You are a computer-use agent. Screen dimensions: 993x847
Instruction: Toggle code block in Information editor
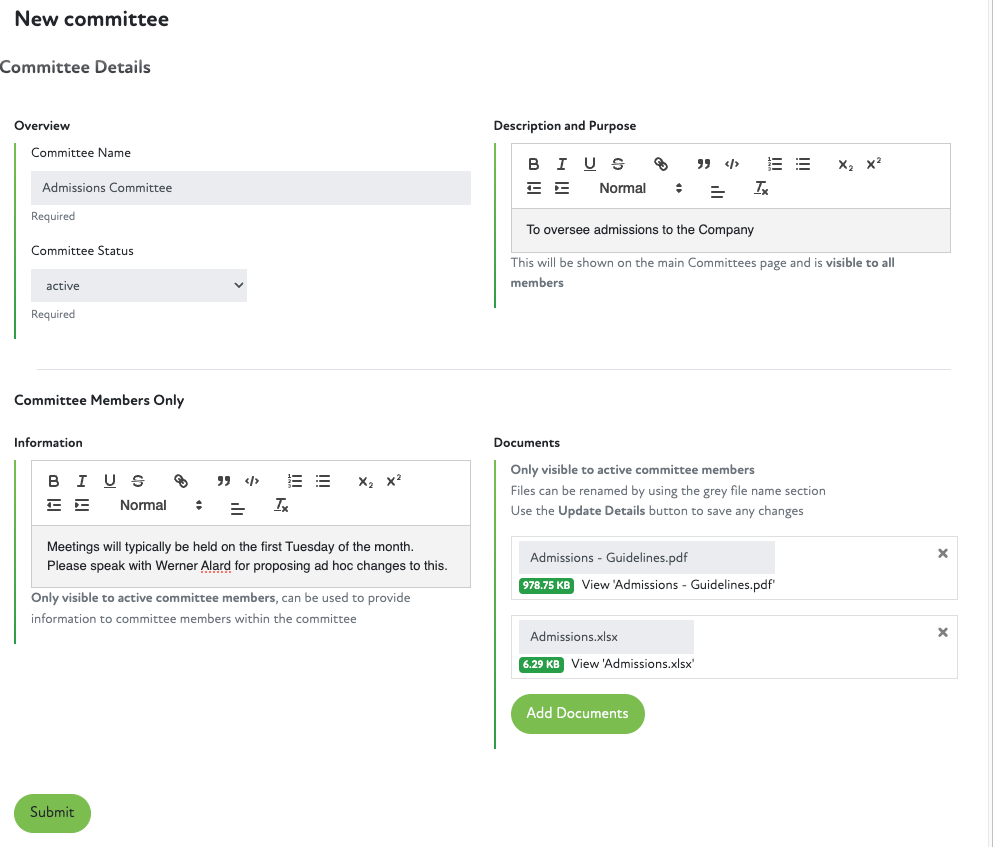252,481
